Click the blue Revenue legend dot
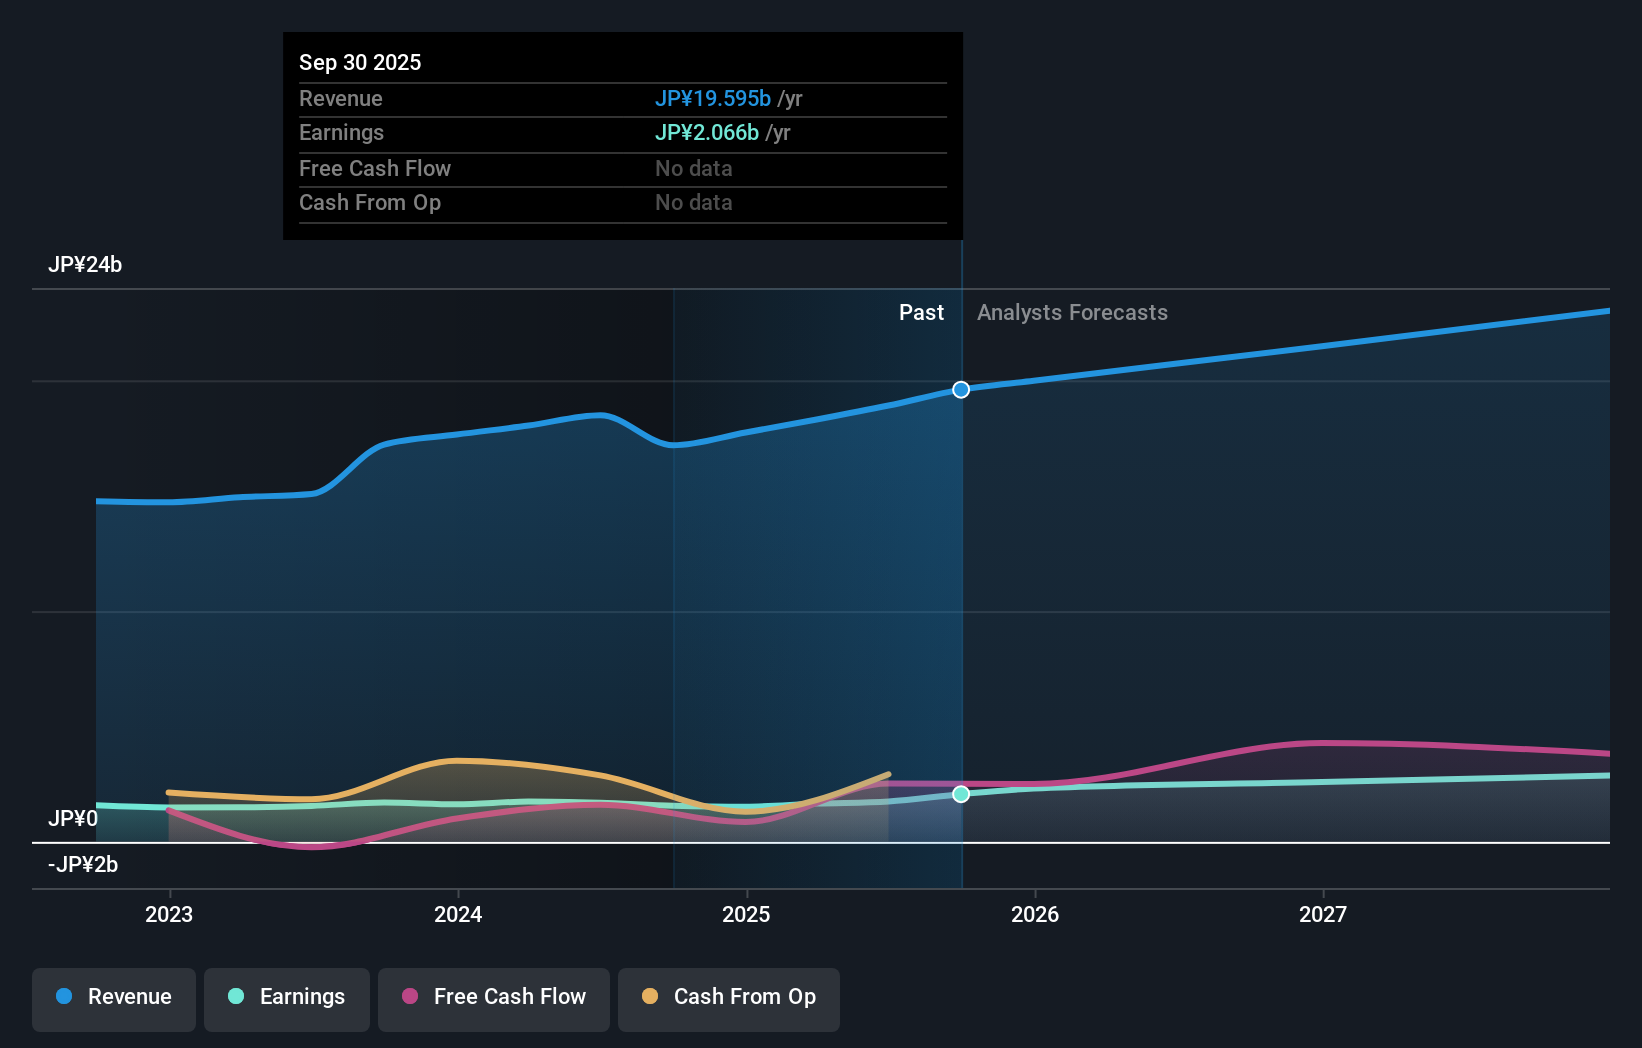The width and height of the screenshot is (1642, 1048). pos(63,997)
